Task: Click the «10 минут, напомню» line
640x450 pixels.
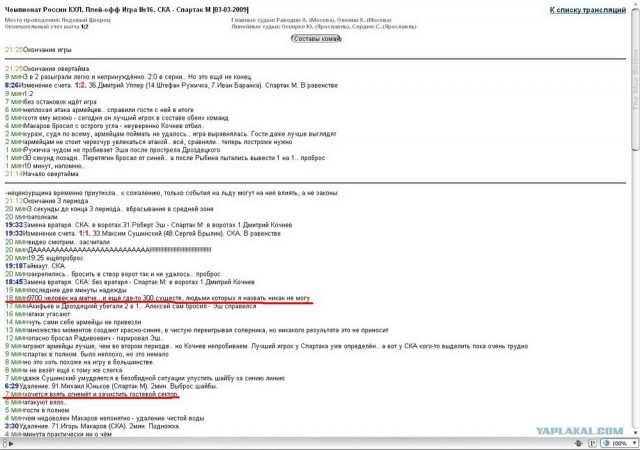Action: [45, 166]
